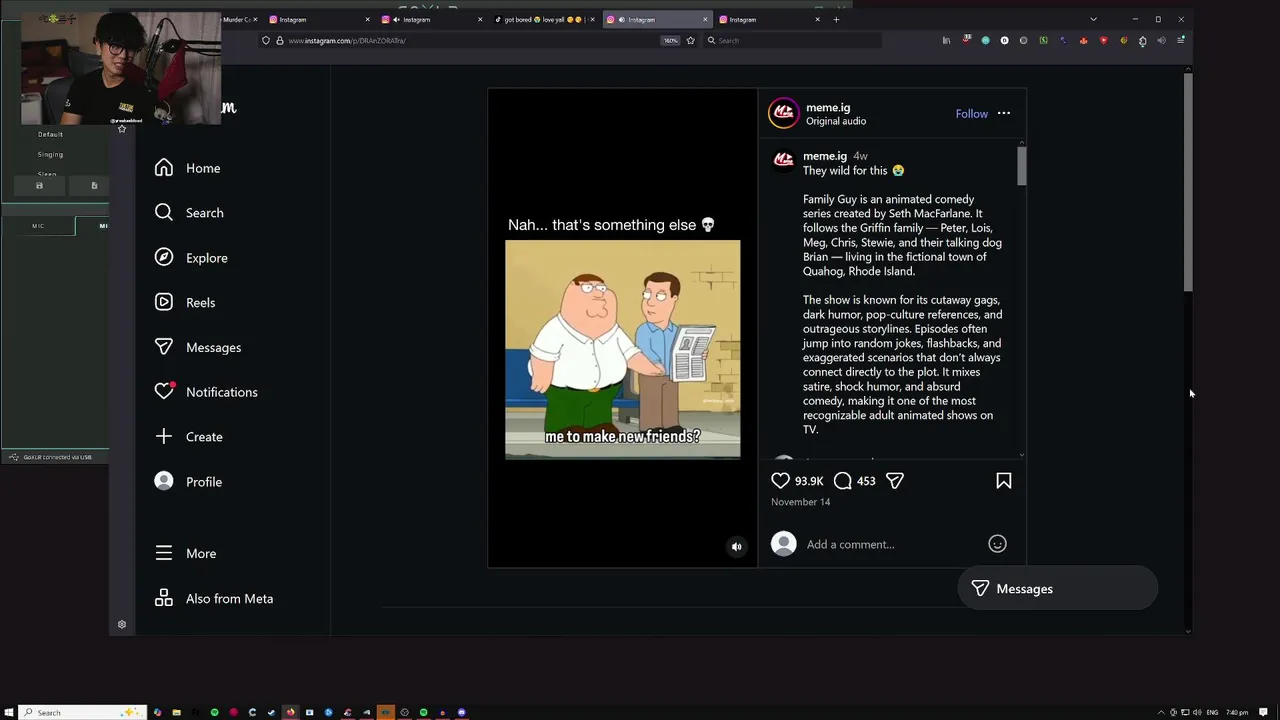This screenshot has width=1280, height=720.
Task: Click the taskbar clock showing 7:40 pm
Action: [x=1237, y=712]
